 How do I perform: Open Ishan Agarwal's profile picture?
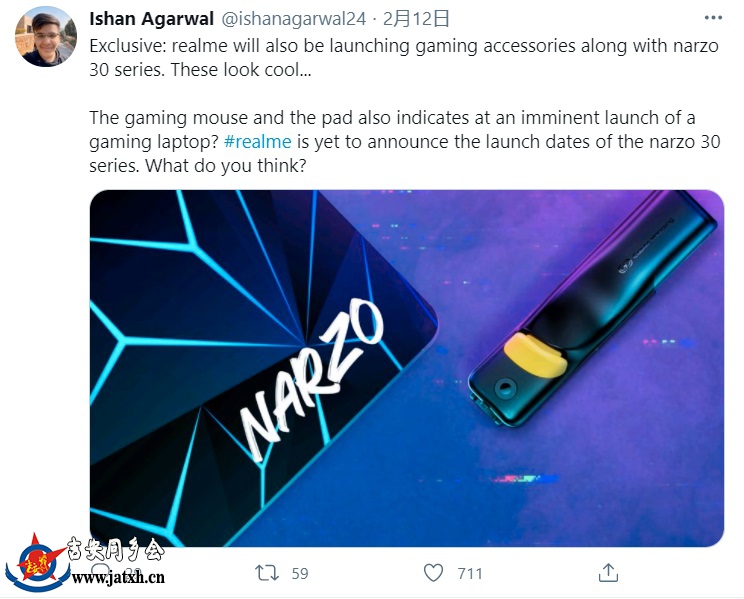[46, 37]
